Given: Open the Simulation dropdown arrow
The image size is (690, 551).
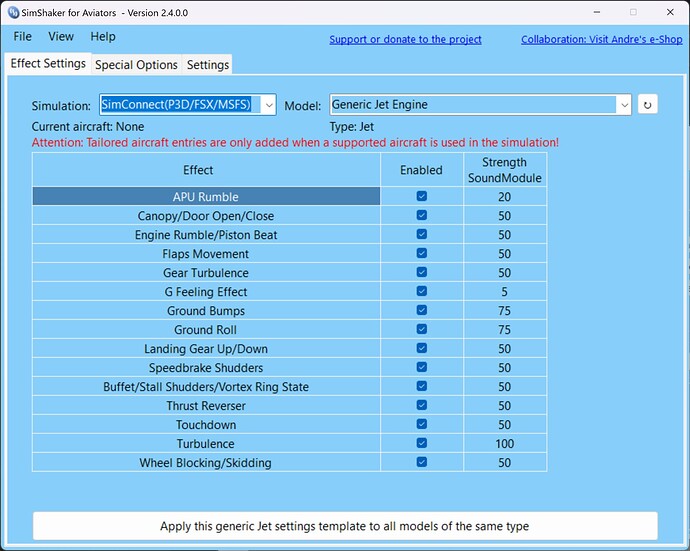Looking at the screenshot, I should tap(269, 105).
